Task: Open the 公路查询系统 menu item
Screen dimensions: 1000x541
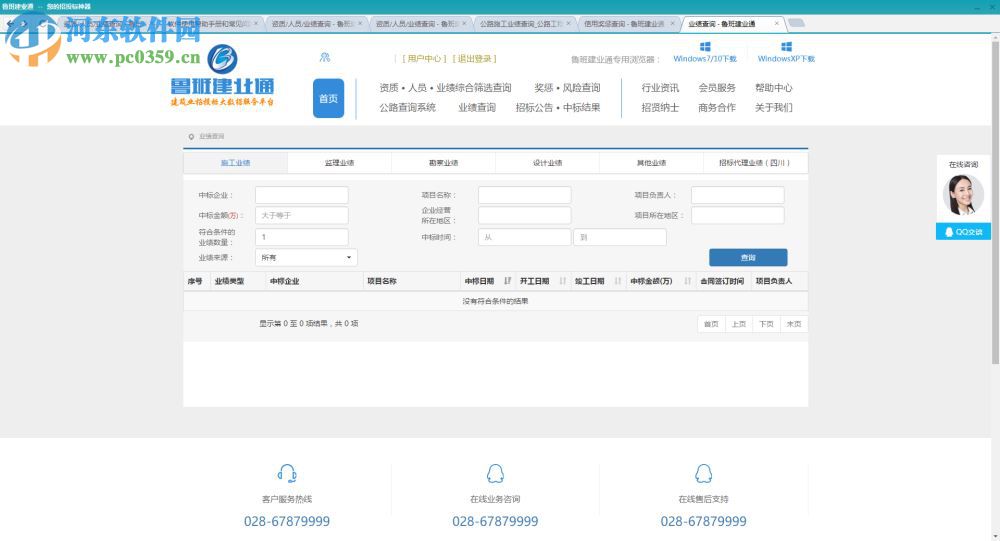Action: [x=408, y=107]
